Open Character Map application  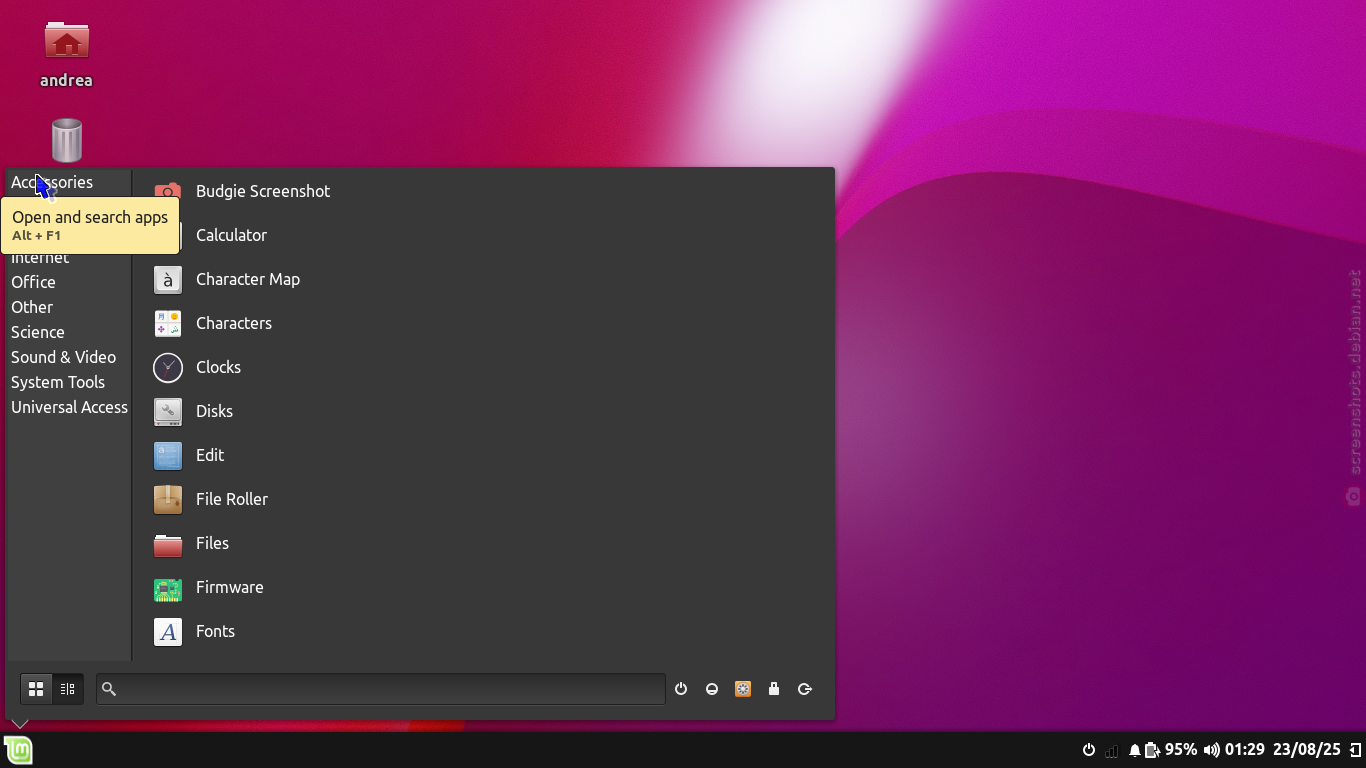tap(484, 279)
